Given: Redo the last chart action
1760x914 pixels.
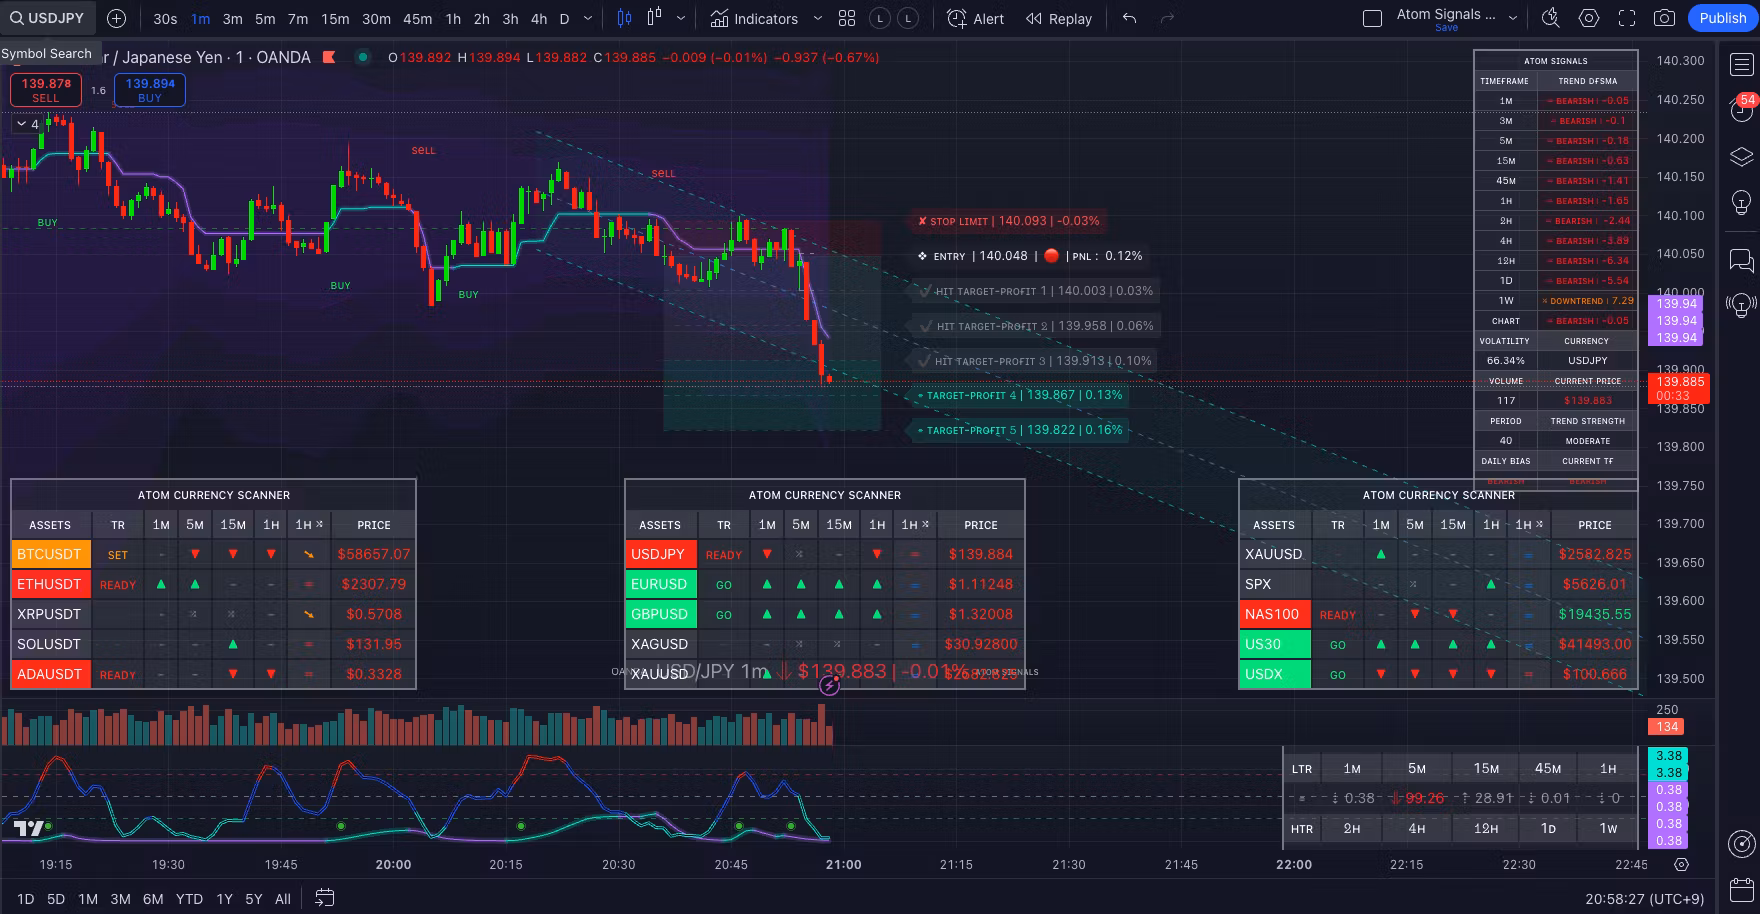Looking at the screenshot, I should click(1167, 18).
